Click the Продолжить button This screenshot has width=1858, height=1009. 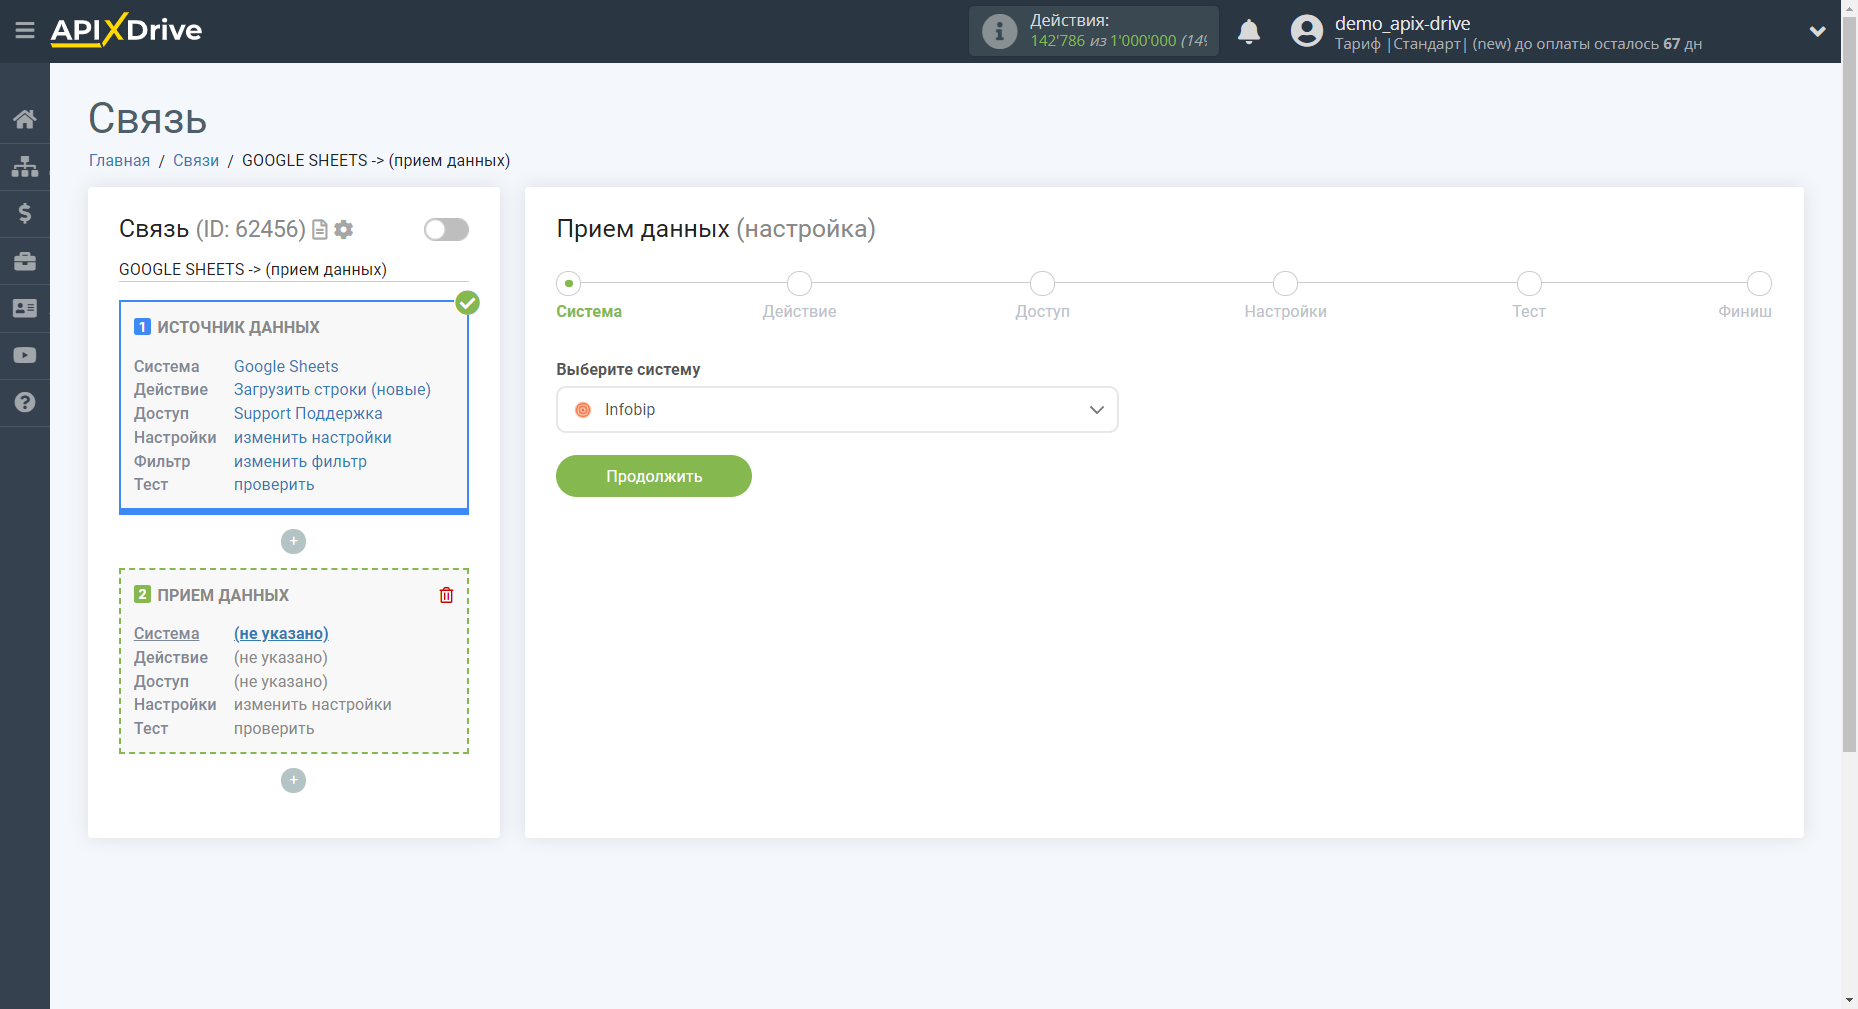coord(654,476)
